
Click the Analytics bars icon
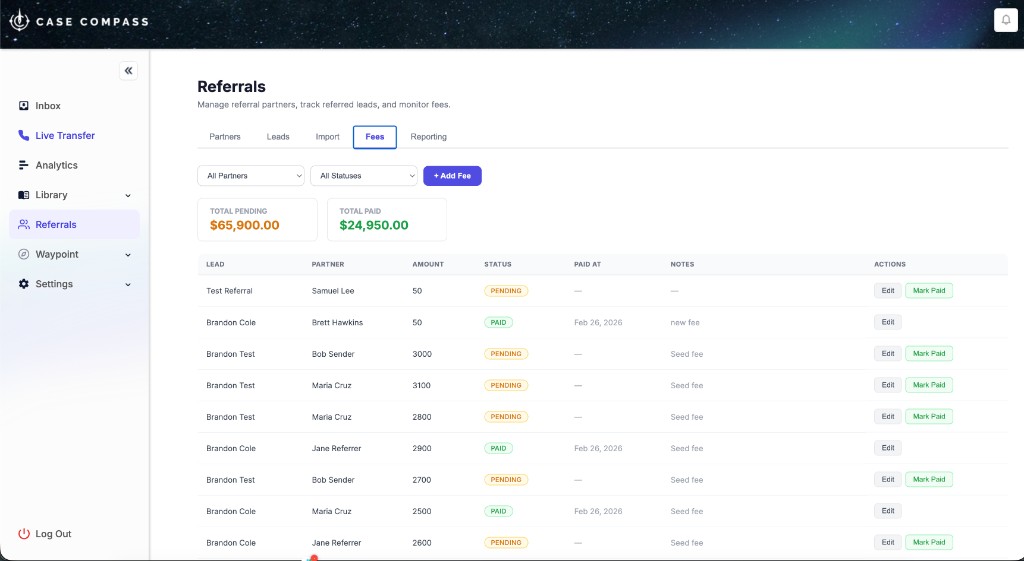click(24, 165)
